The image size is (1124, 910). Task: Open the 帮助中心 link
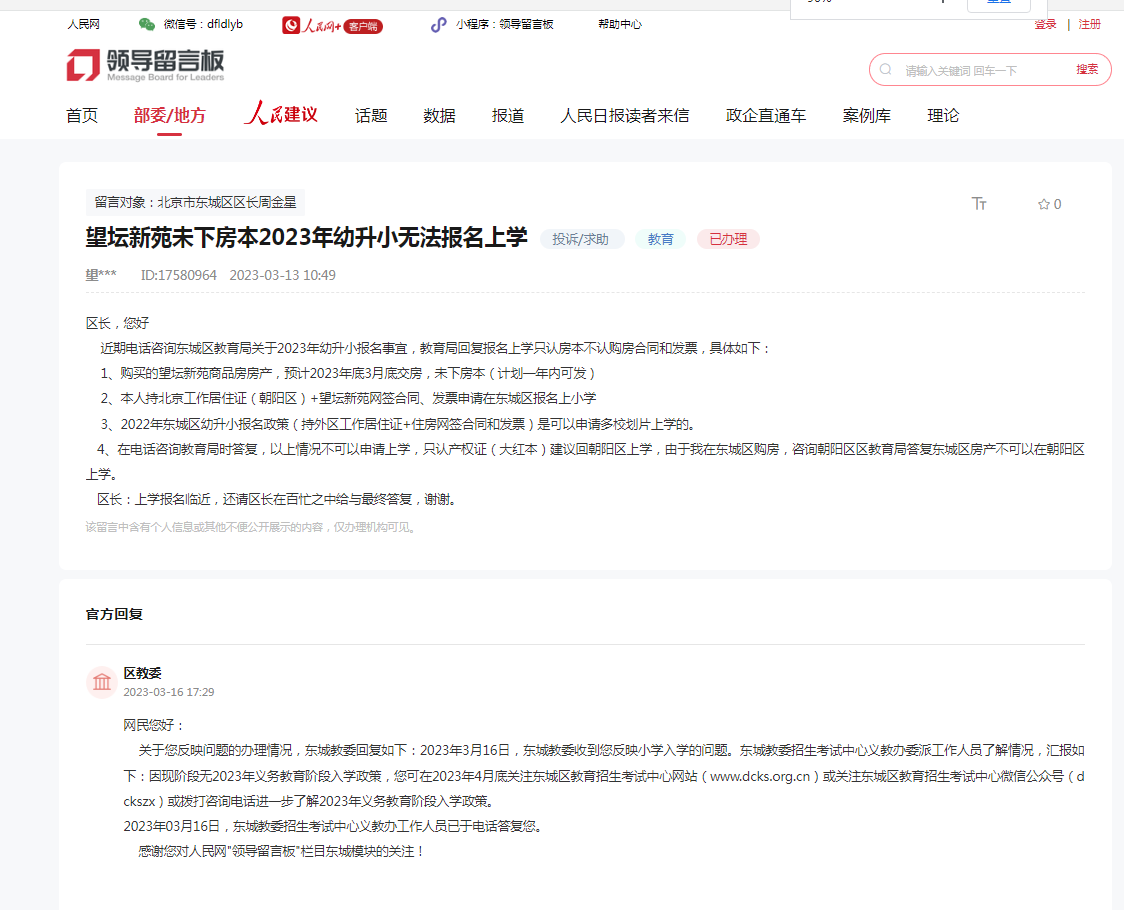point(620,24)
